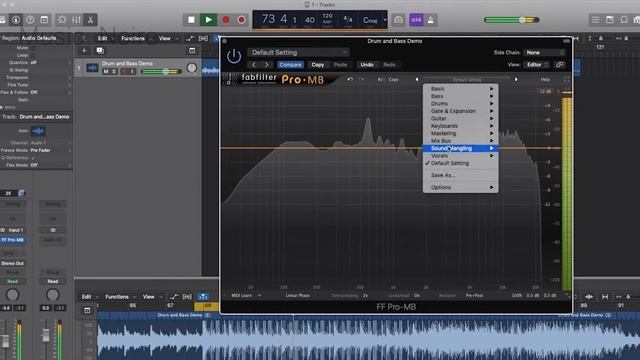Image resolution: width=640 pixels, height=360 pixels.
Task: Expand the Vocals presets submenu
Action: tap(460, 156)
